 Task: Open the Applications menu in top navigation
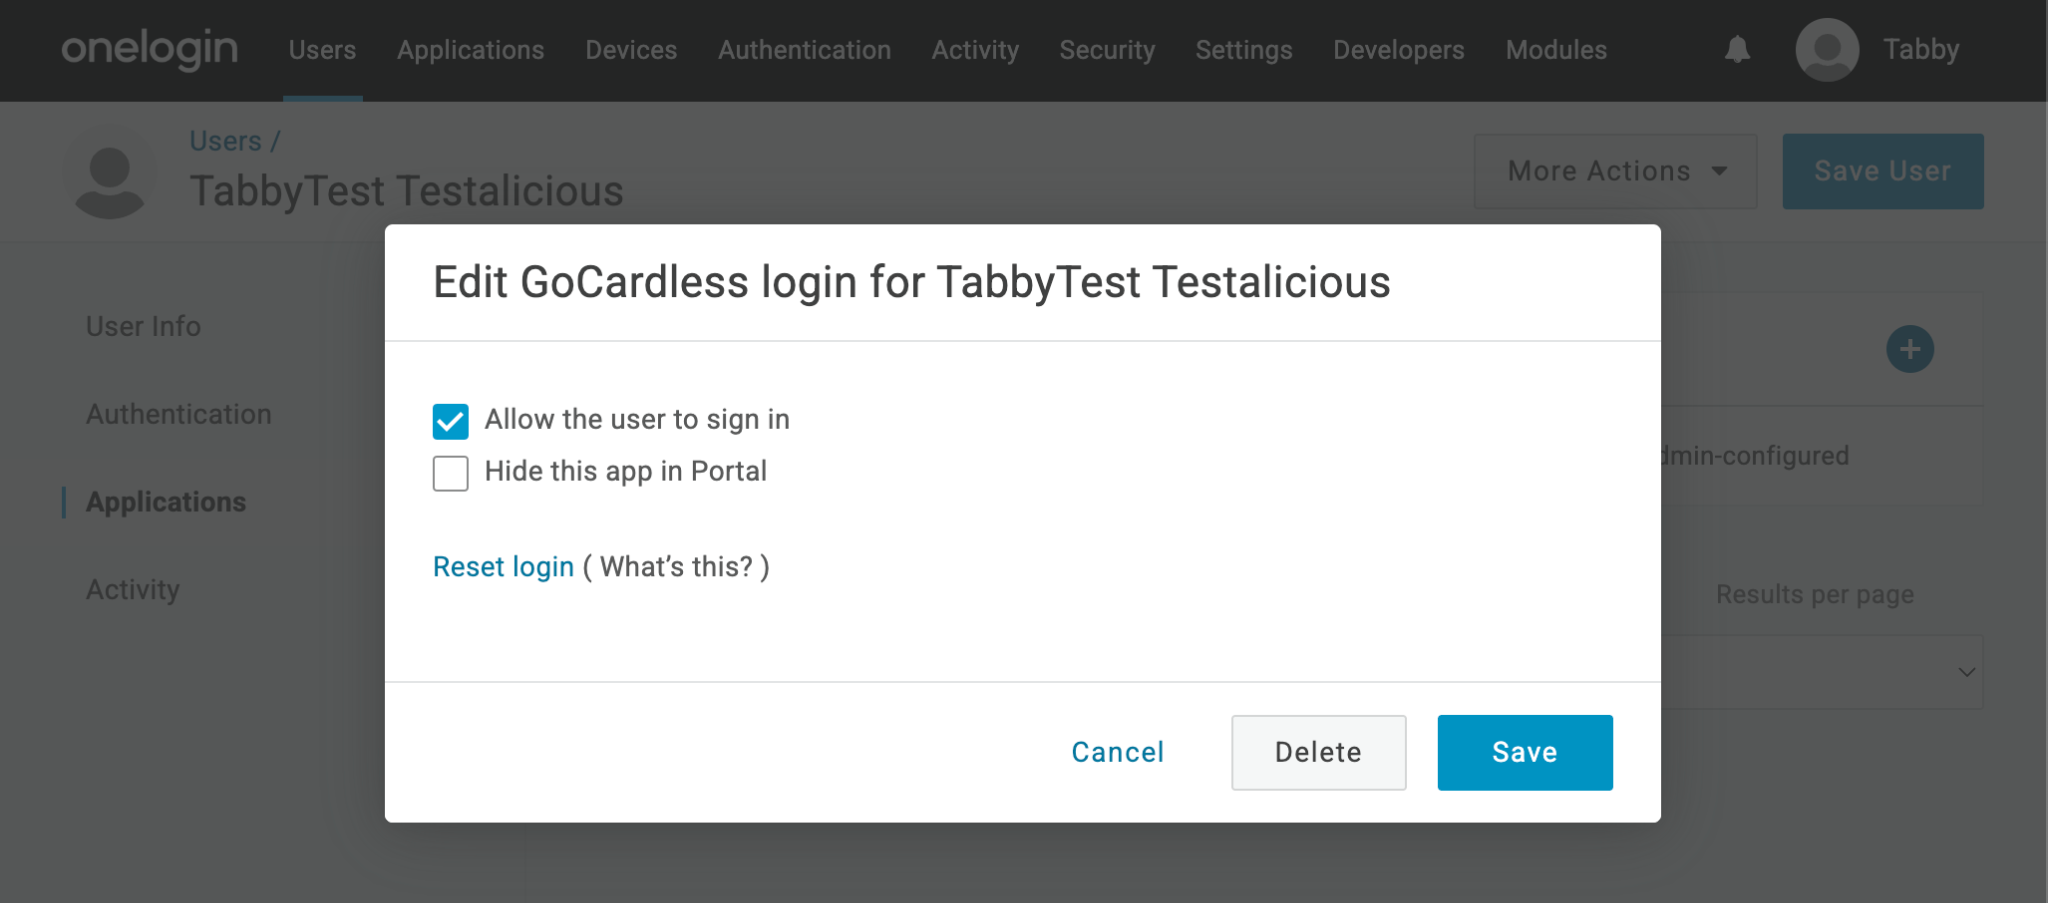[470, 50]
